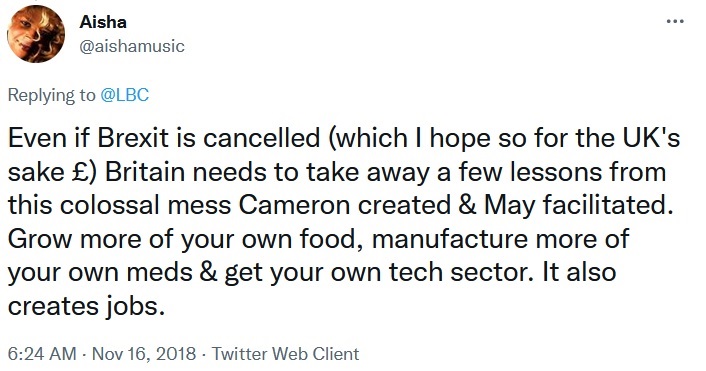Click the word 'colossal' in the tweet
Image resolution: width=706 pixels, height=371 pixels.
(x=110, y=205)
